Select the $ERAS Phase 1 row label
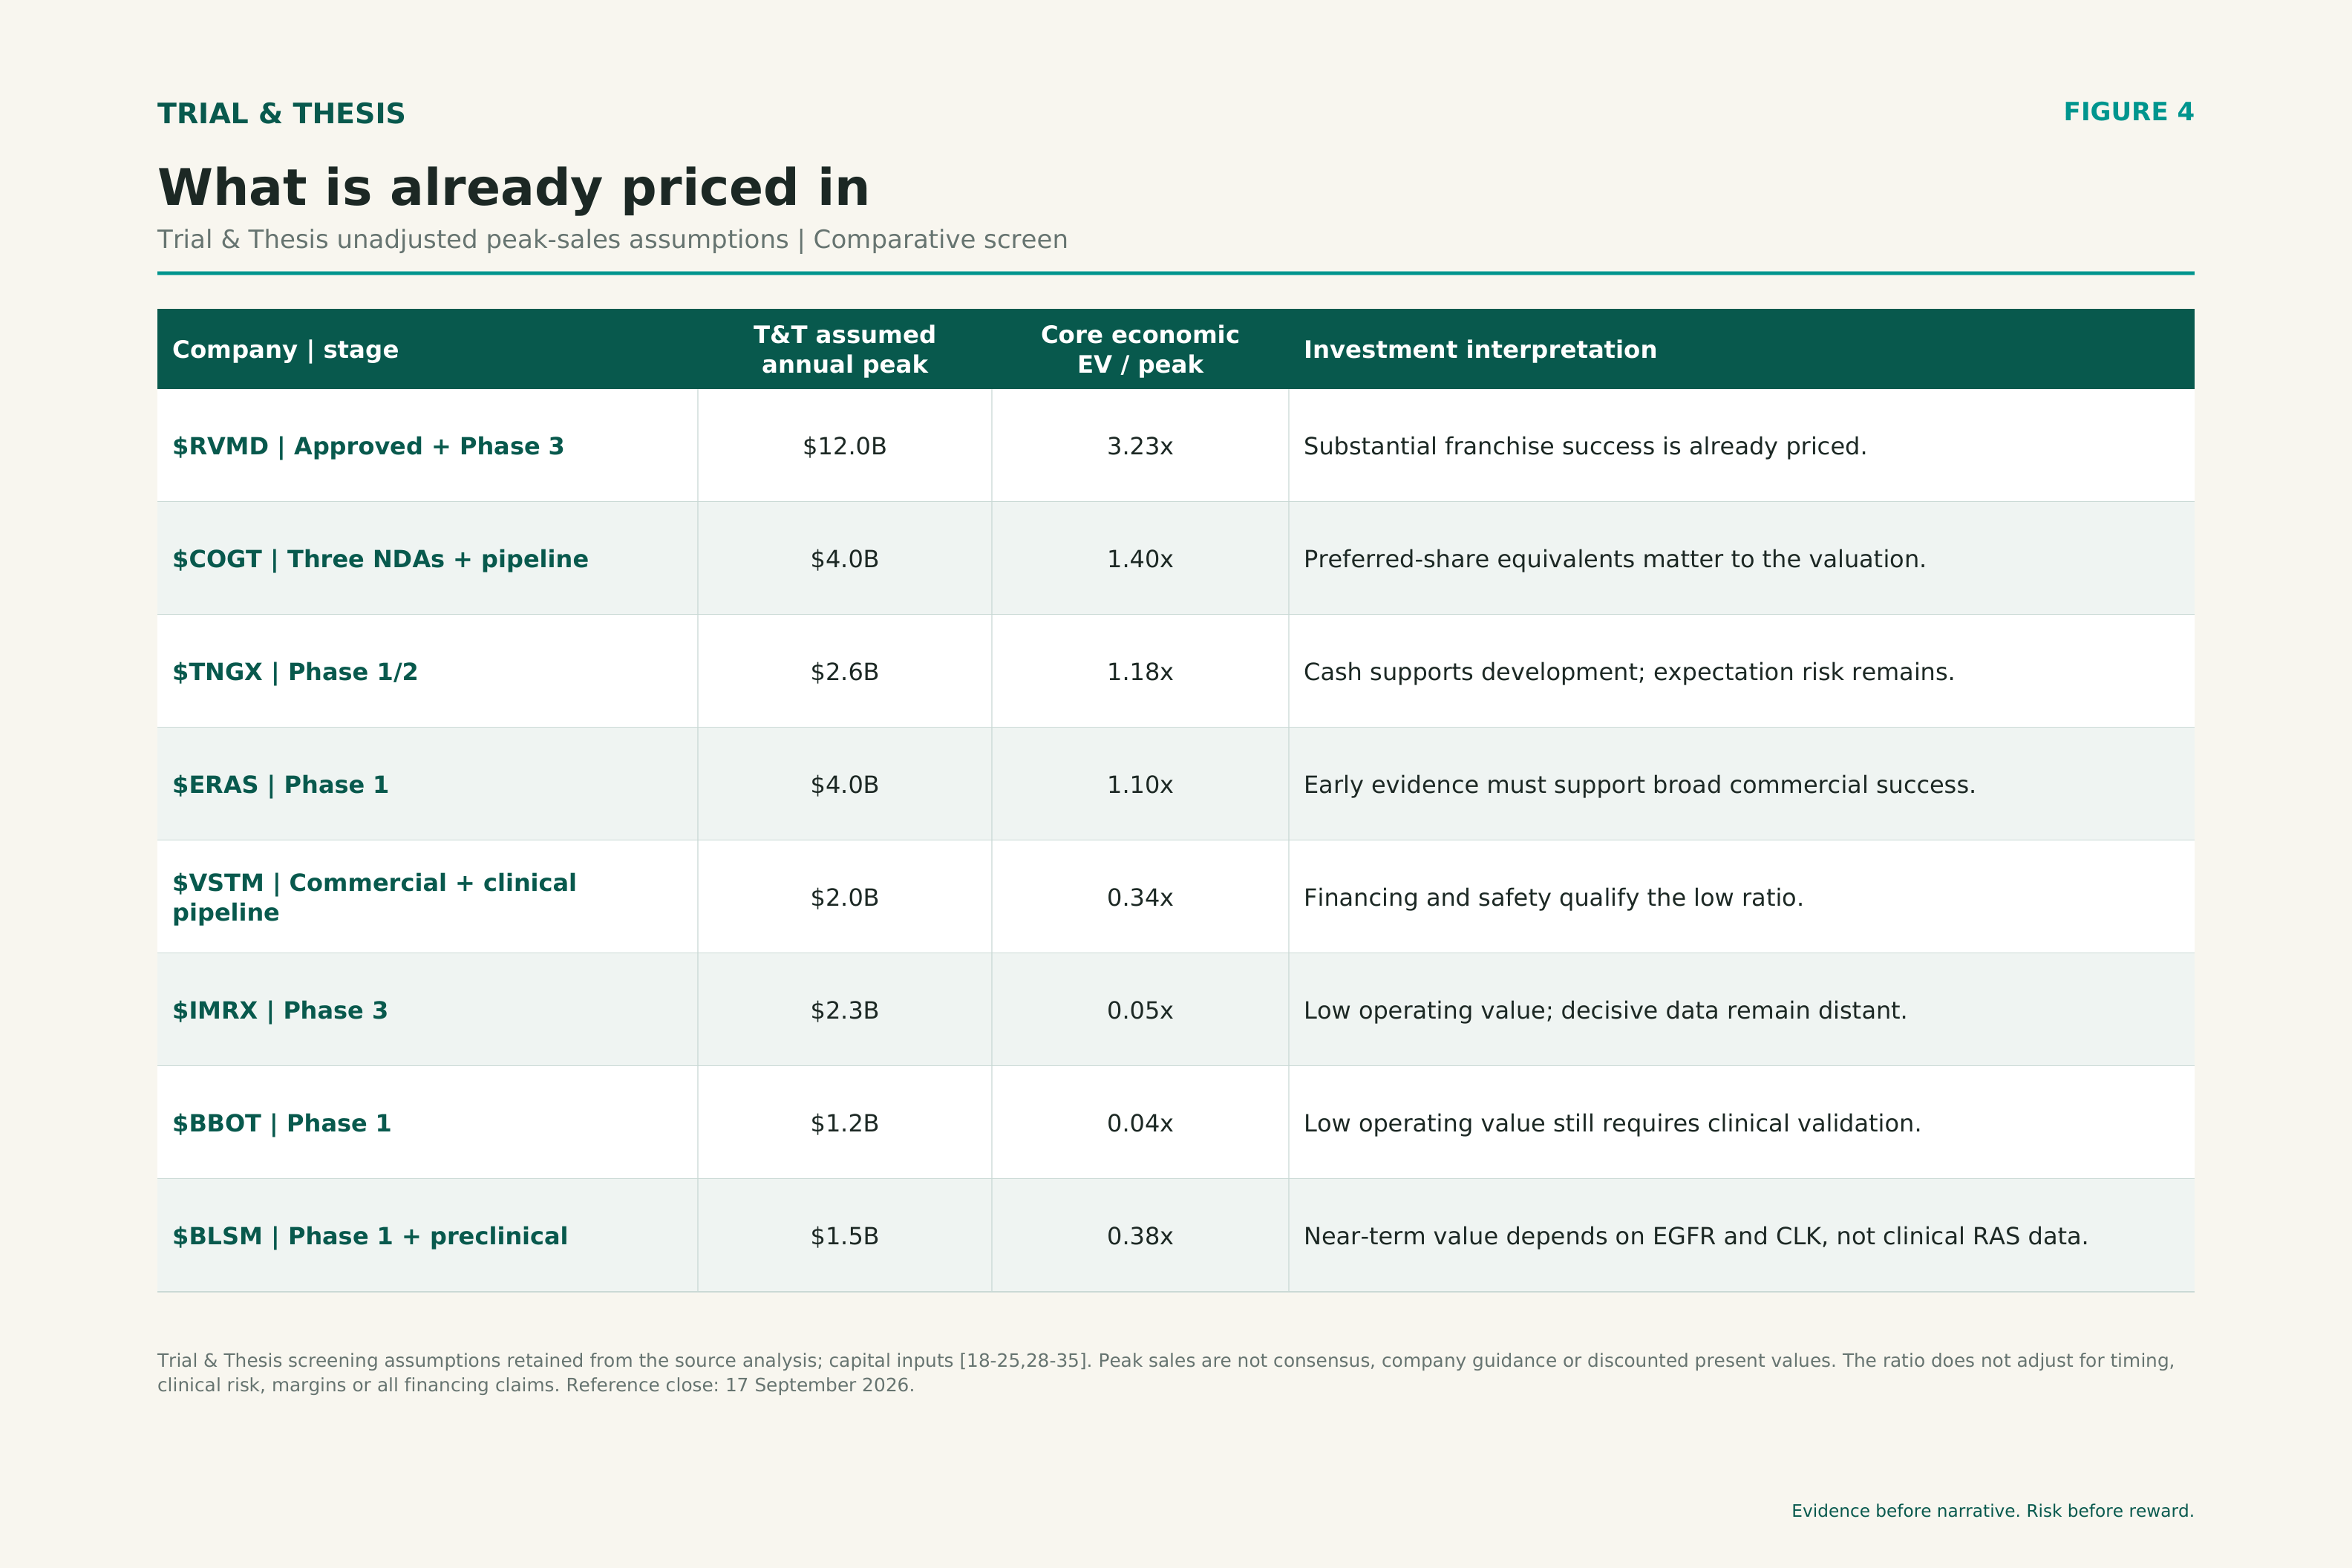 tap(280, 785)
